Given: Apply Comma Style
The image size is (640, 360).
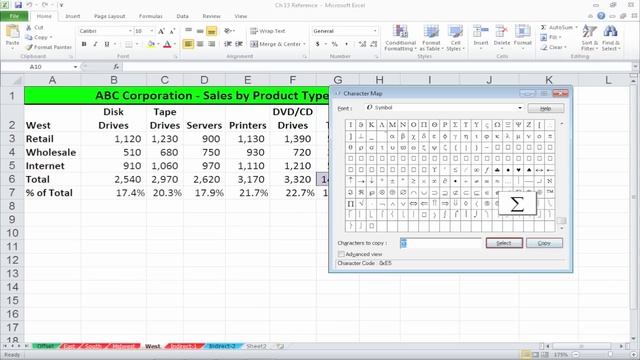Looking at the screenshot, I should tap(347, 44).
